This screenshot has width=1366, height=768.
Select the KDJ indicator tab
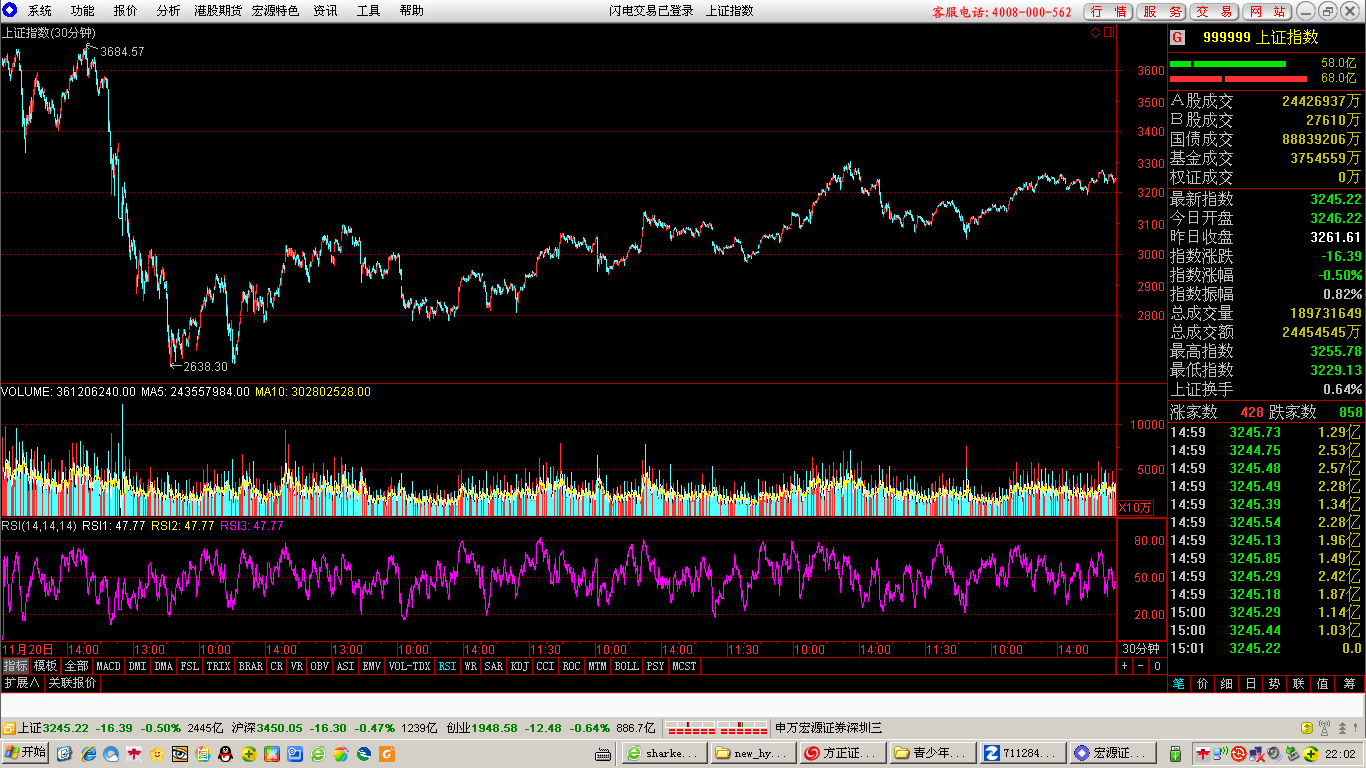click(519, 665)
